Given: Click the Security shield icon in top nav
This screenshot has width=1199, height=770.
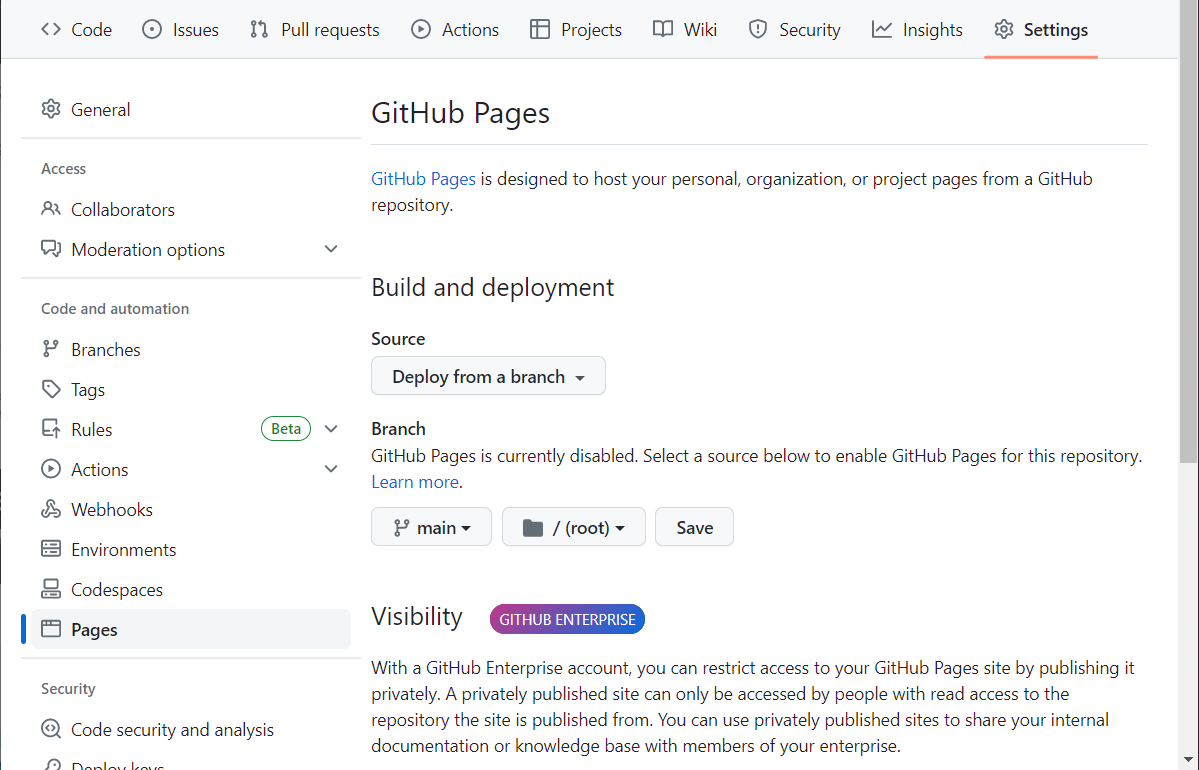Looking at the screenshot, I should pyautogui.click(x=758, y=29).
